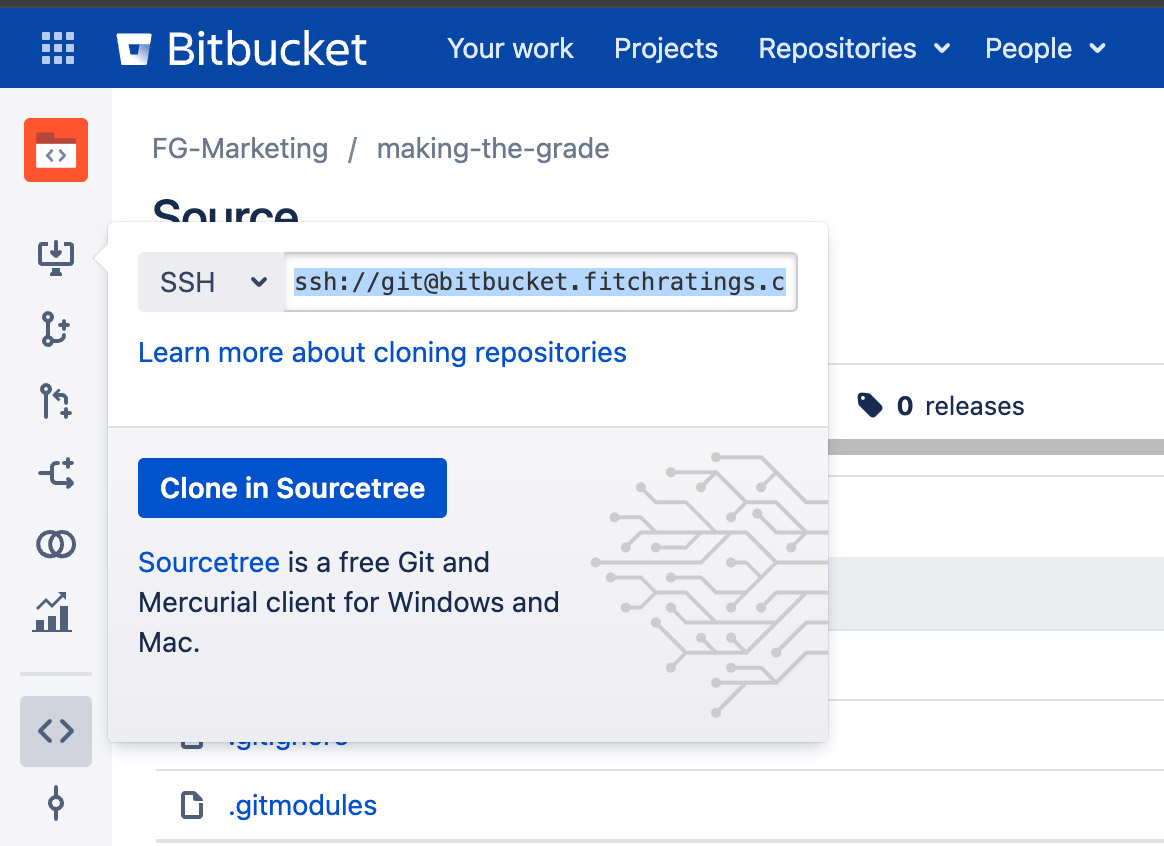1164x846 pixels.
Task: Follow the Sourcetree link
Action: 209,563
